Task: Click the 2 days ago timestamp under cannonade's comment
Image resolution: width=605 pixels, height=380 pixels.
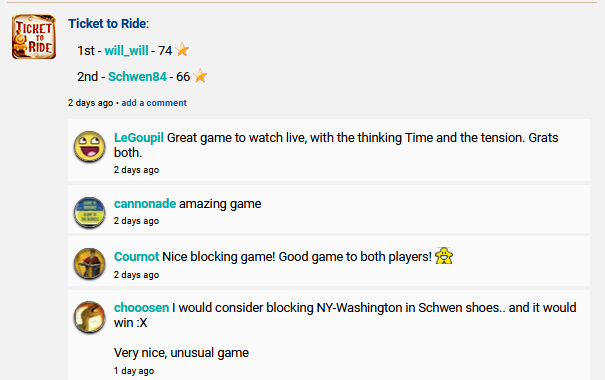Action: coord(136,221)
